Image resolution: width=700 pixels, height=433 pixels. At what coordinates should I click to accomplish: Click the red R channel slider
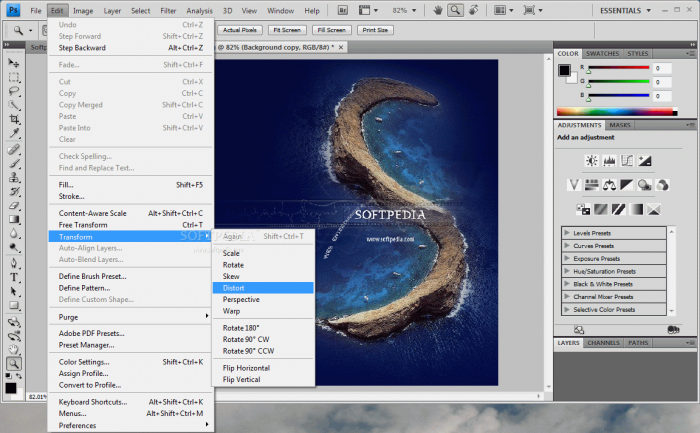click(619, 68)
